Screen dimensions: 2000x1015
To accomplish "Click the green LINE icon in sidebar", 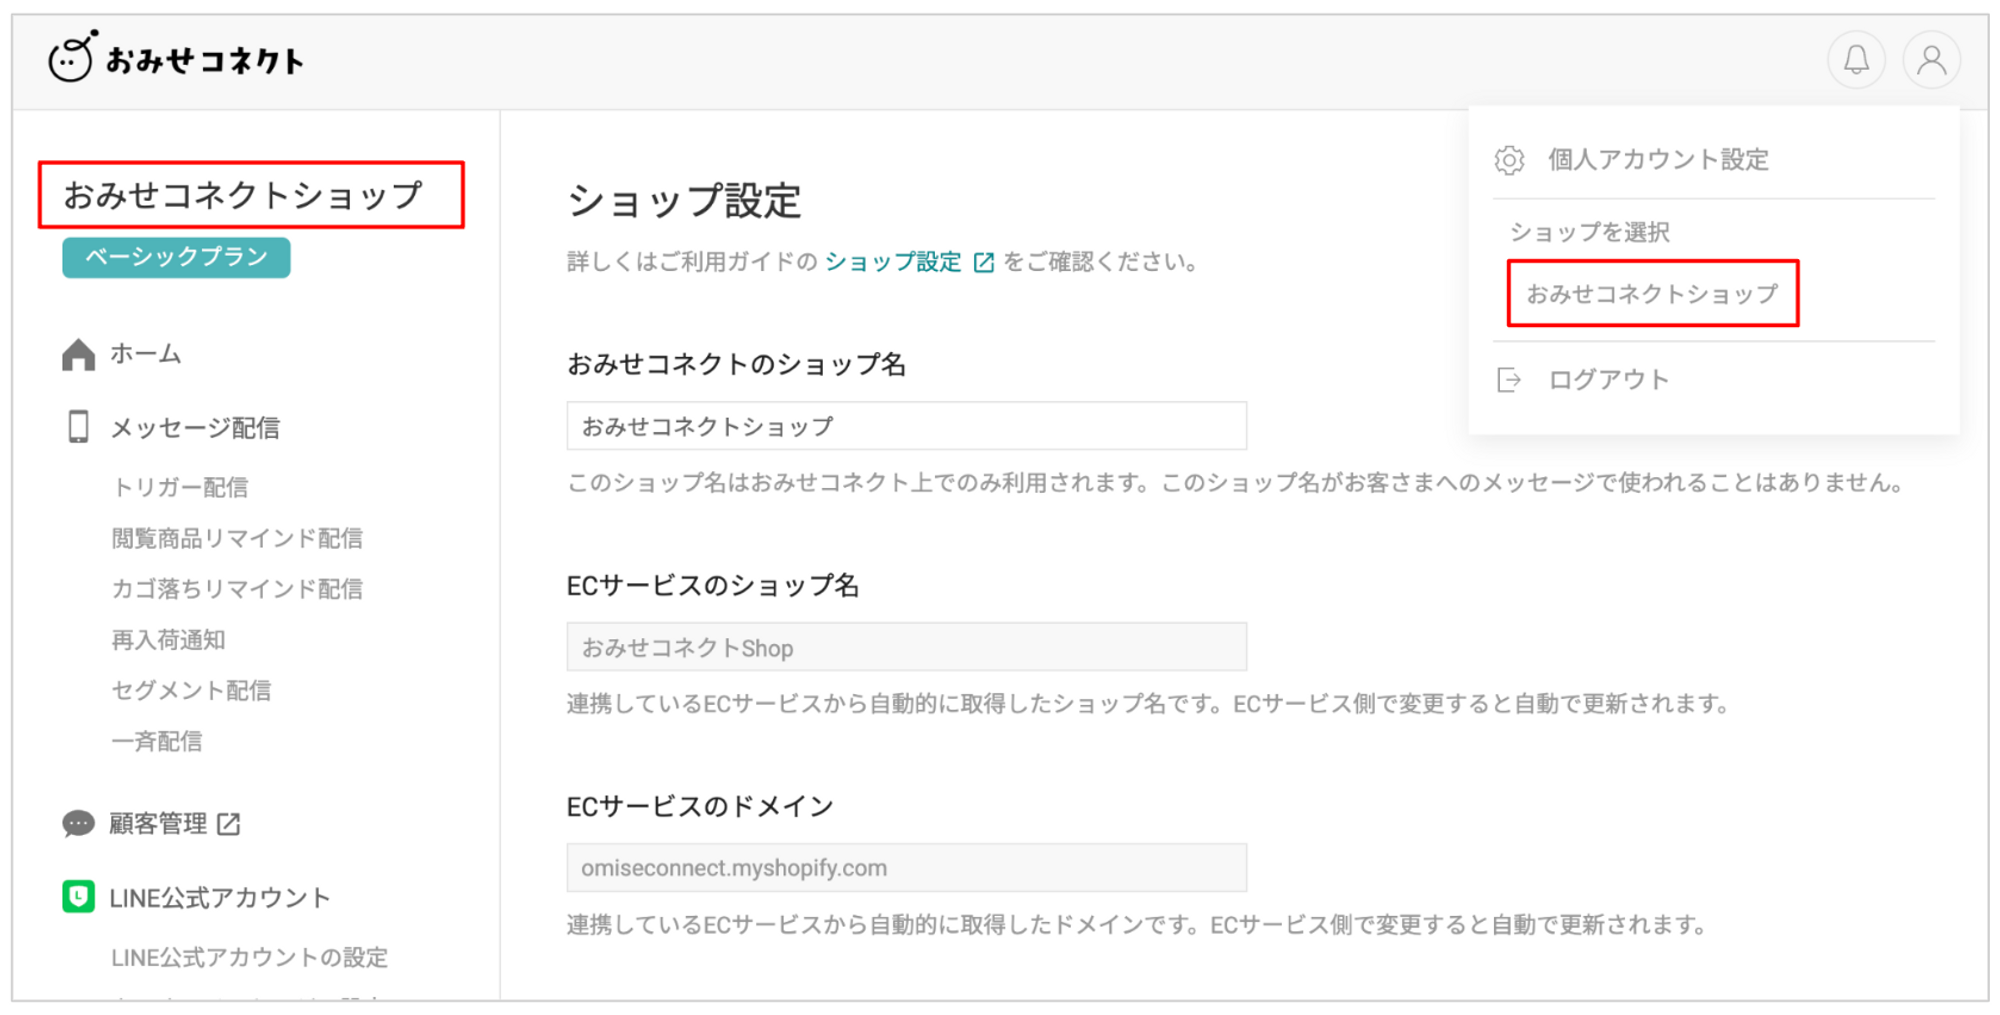I will click(78, 897).
